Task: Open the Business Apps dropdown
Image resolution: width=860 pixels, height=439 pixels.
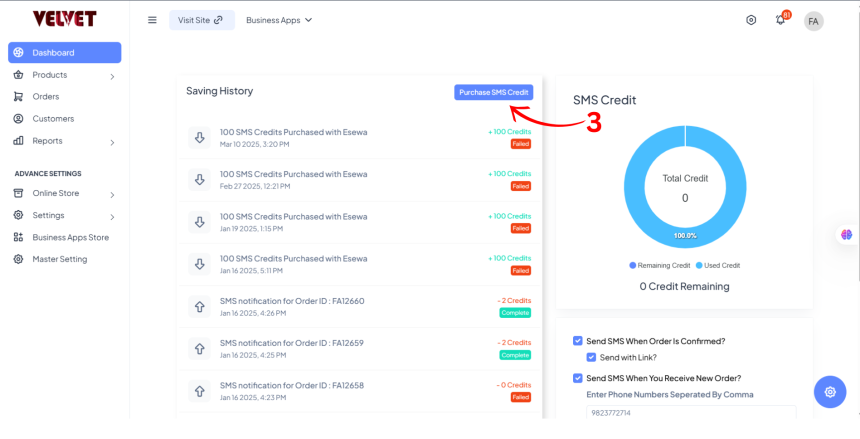Action: point(279,20)
